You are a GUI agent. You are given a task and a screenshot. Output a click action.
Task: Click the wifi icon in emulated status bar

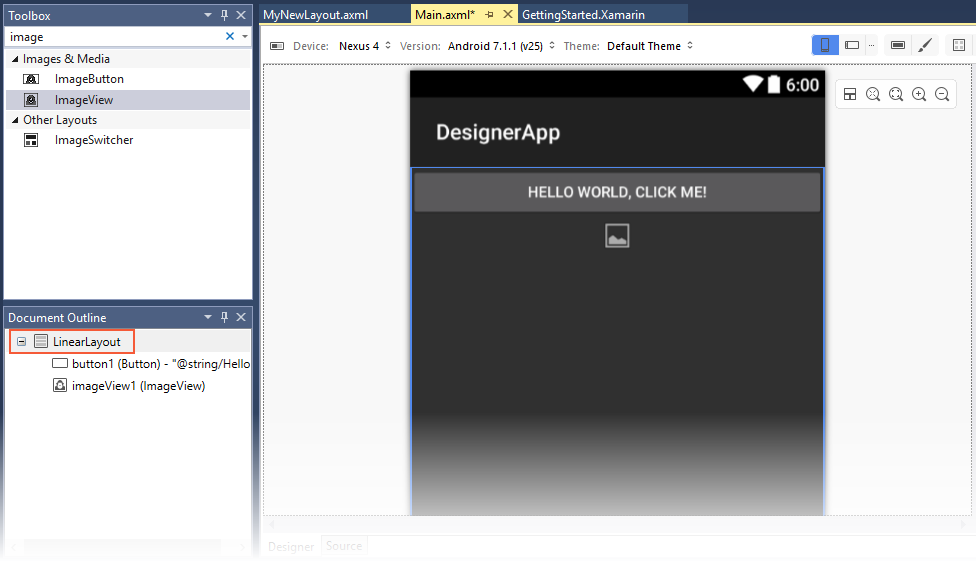tap(753, 84)
